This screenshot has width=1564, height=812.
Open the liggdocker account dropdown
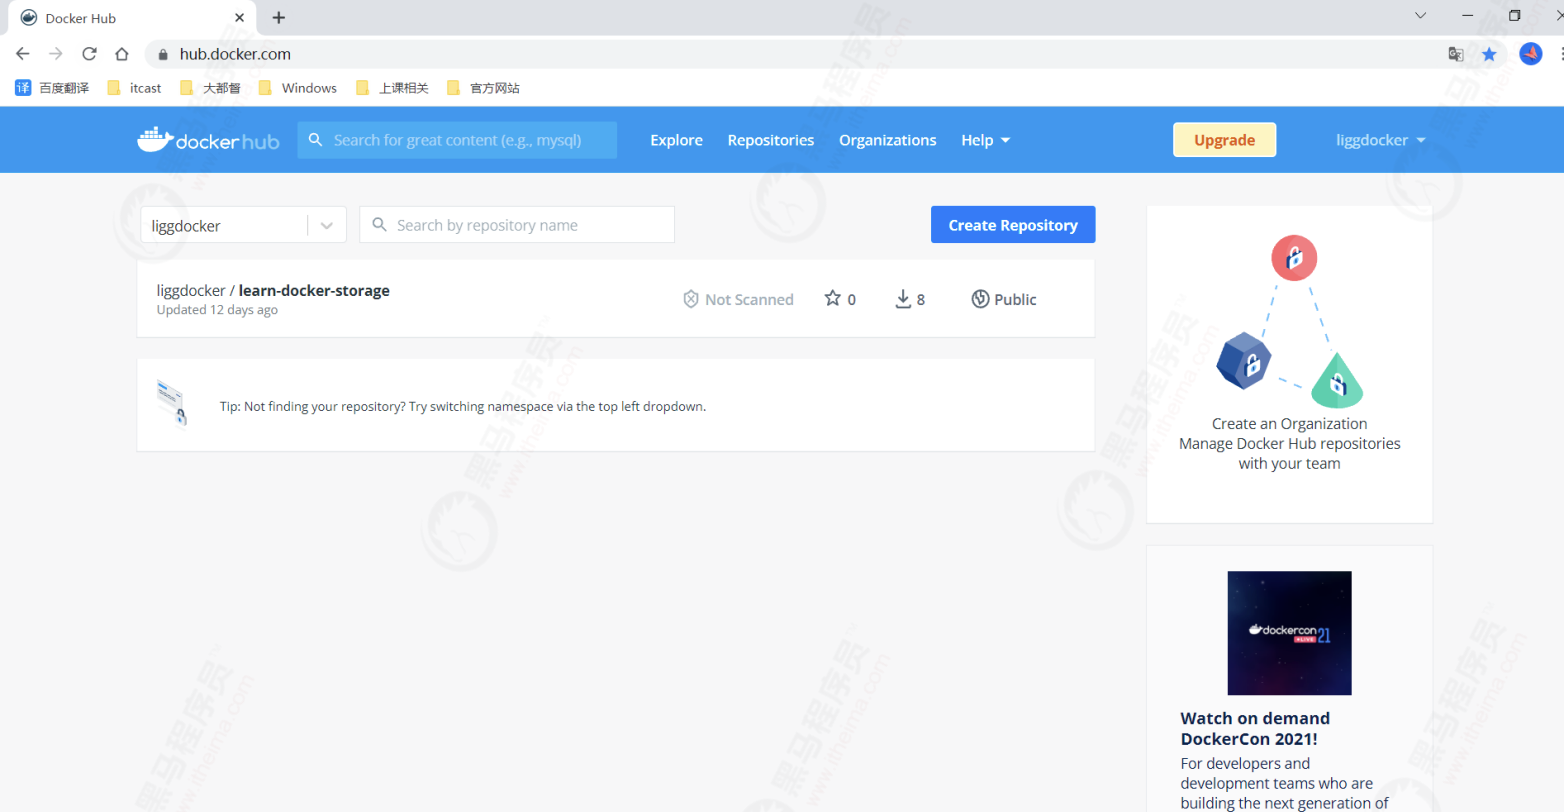(x=1380, y=140)
